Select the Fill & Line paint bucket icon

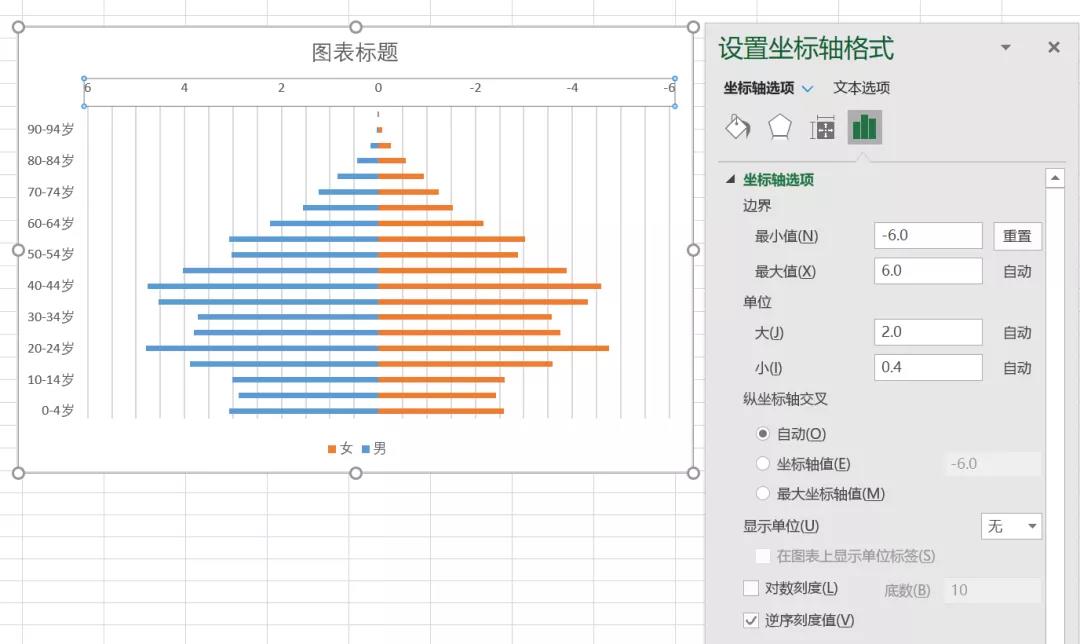[737, 127]
